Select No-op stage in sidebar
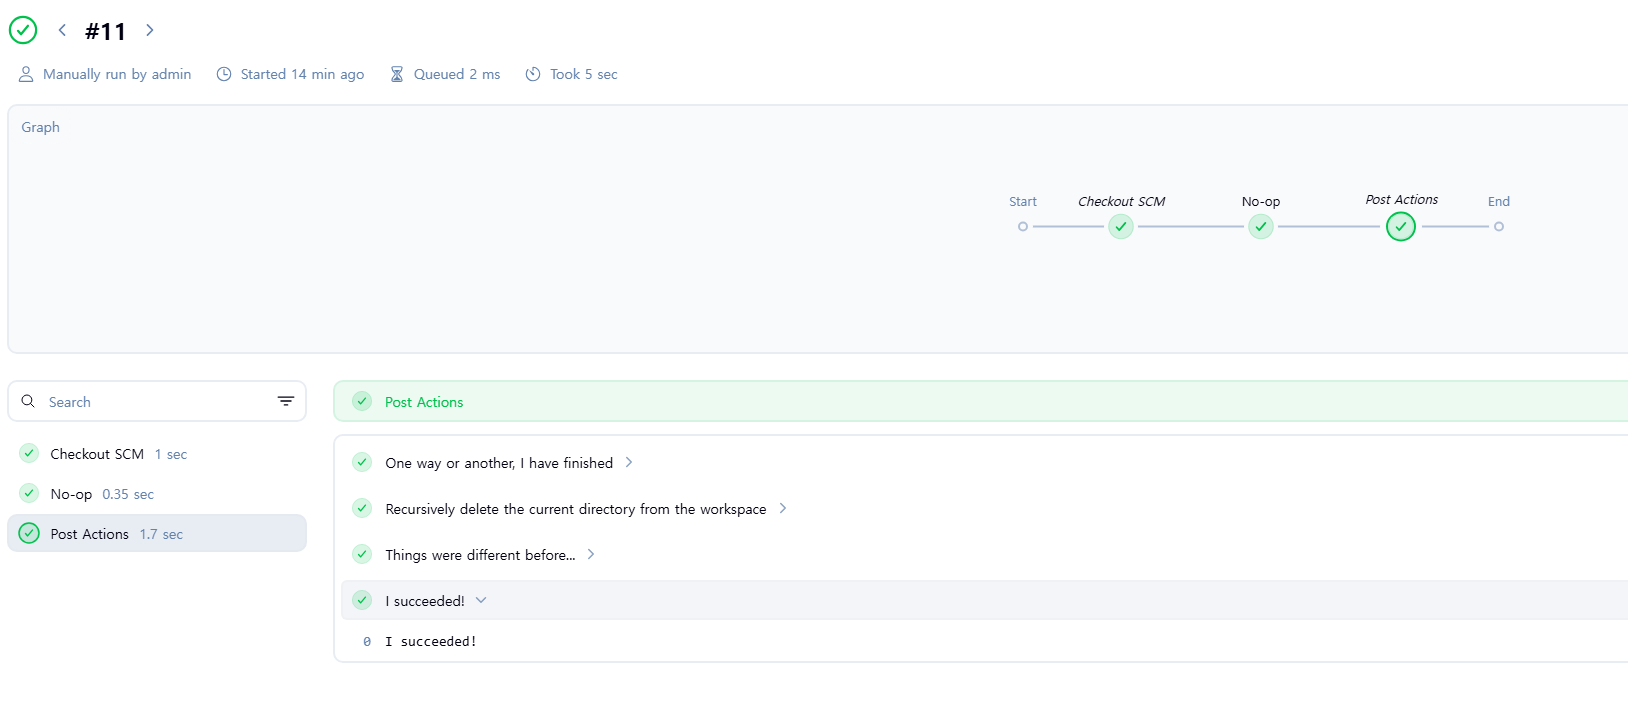 pyautogui.click(x=157, y=494)
